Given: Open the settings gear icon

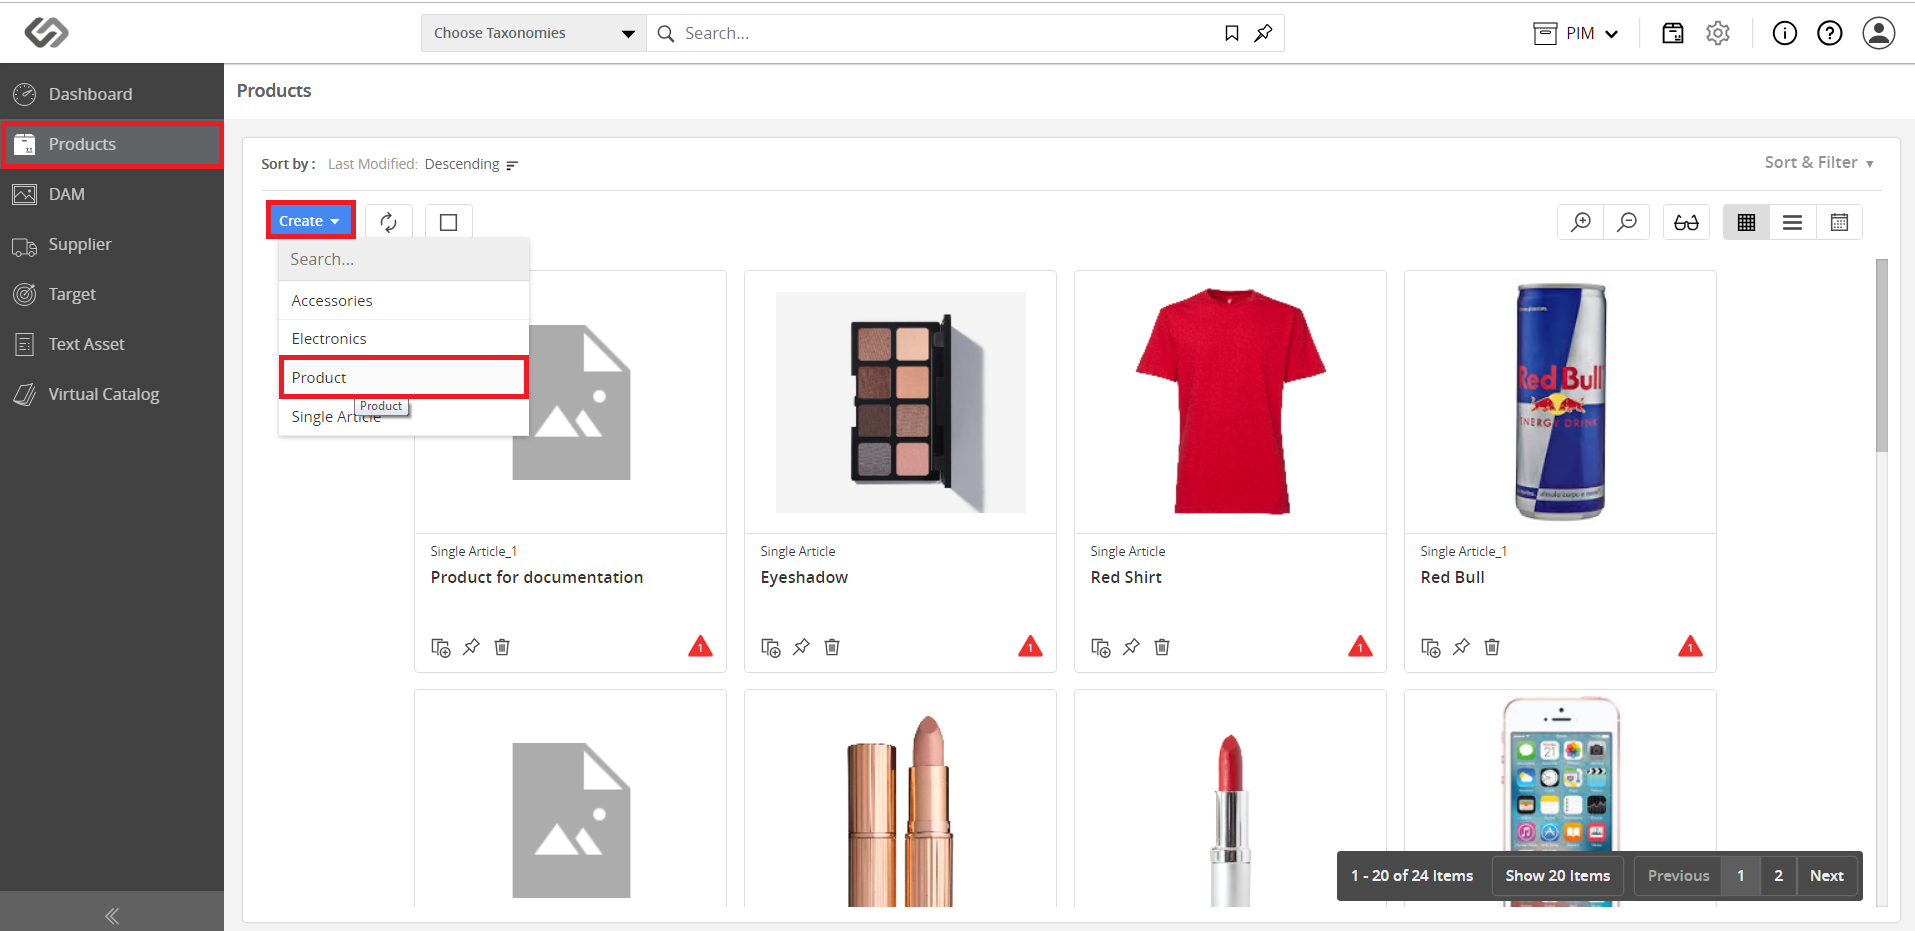Looking at the screenshot, I should [1718, 33].
